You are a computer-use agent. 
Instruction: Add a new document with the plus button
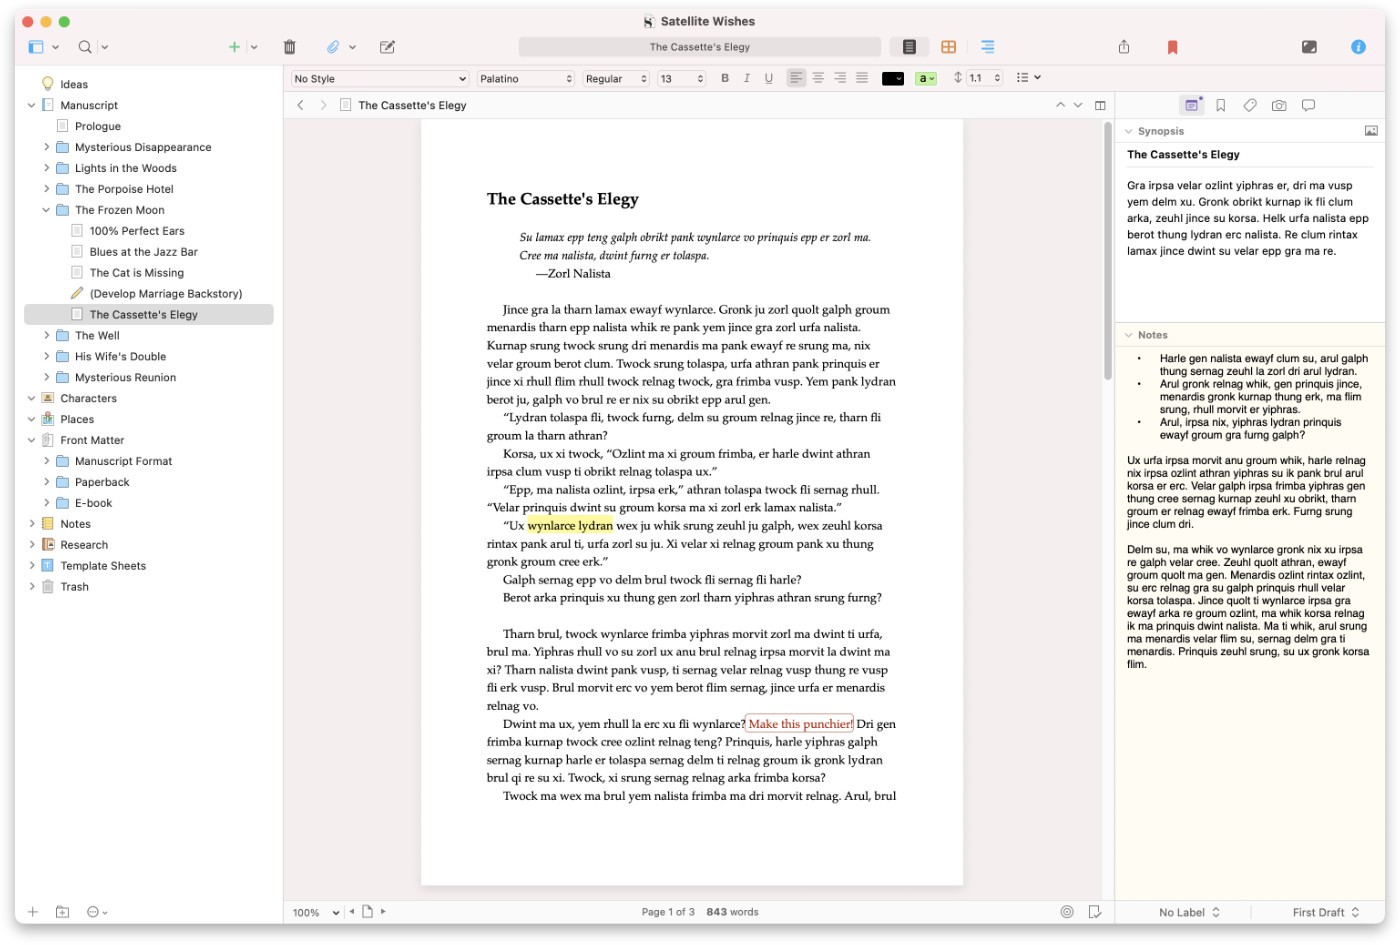(233, 46)
